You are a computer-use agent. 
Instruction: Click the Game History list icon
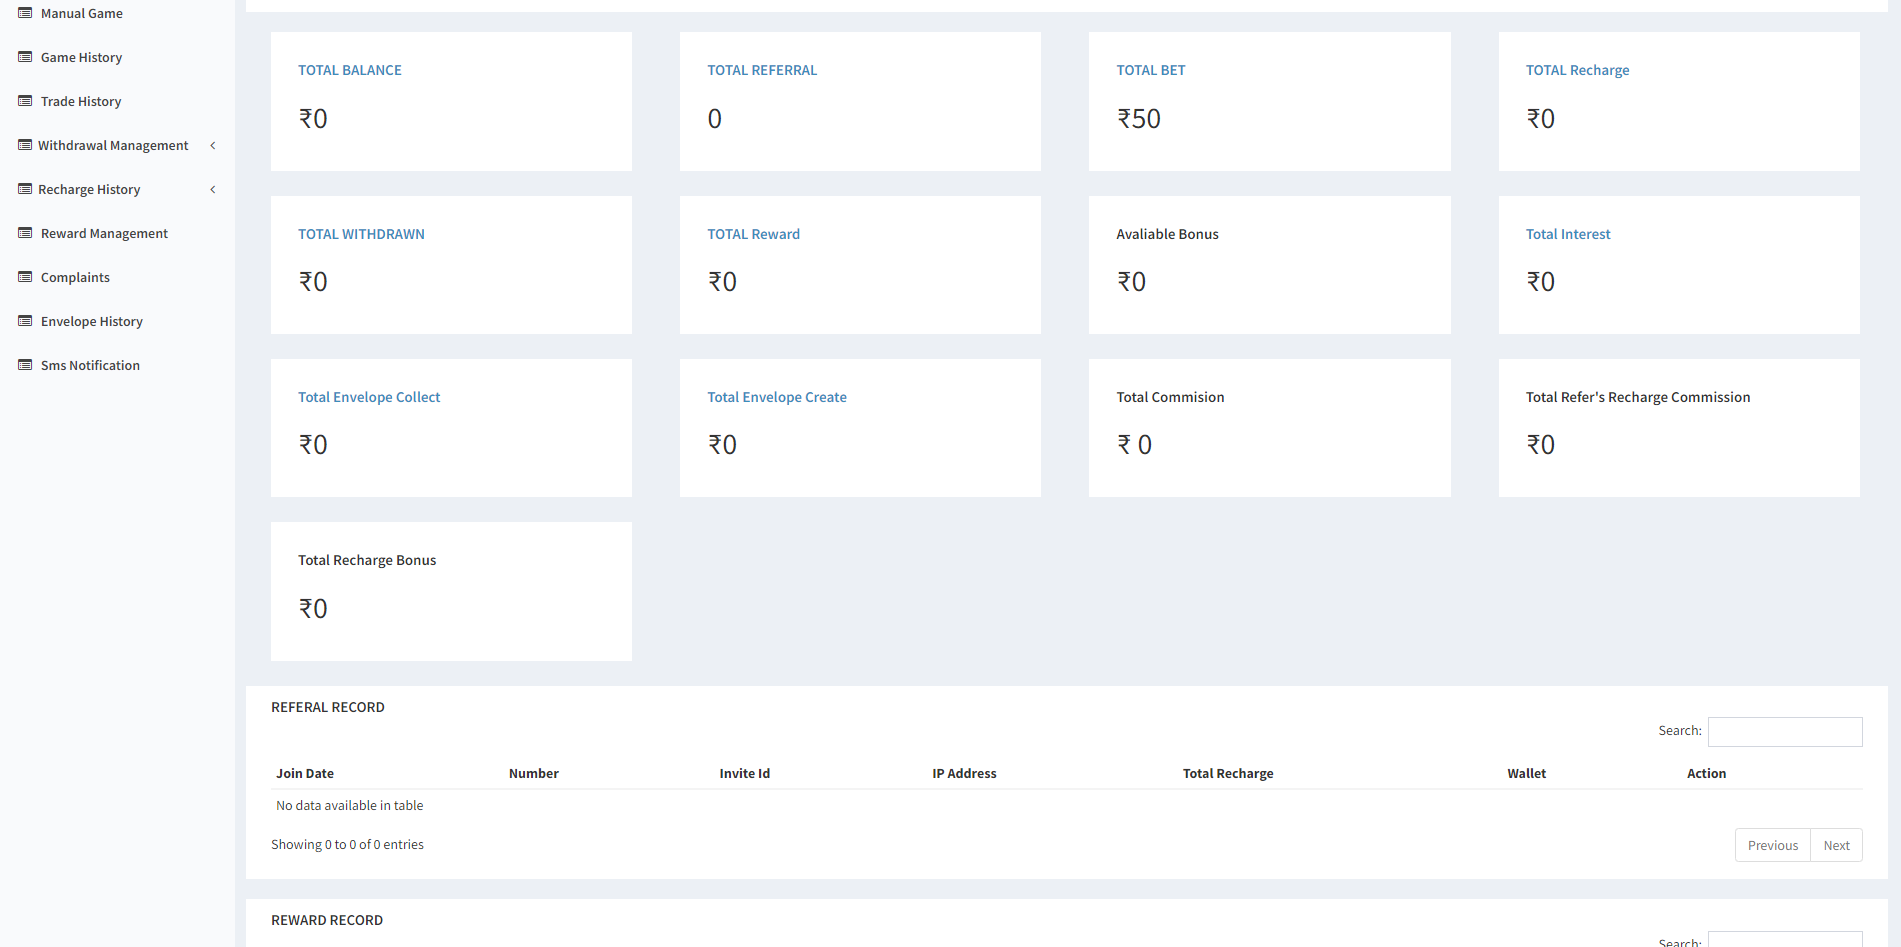pos(25,57)
